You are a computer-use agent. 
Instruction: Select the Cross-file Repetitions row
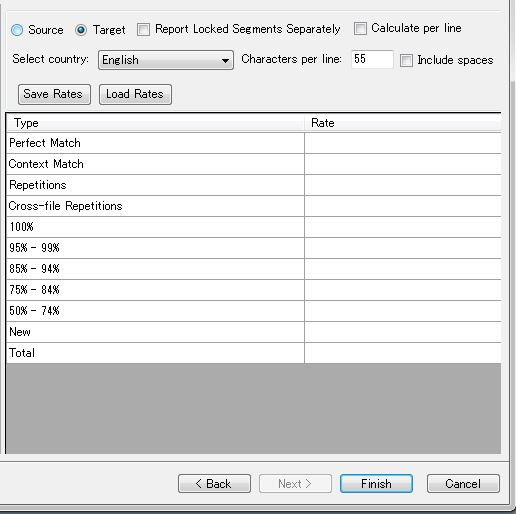(253, 206)
